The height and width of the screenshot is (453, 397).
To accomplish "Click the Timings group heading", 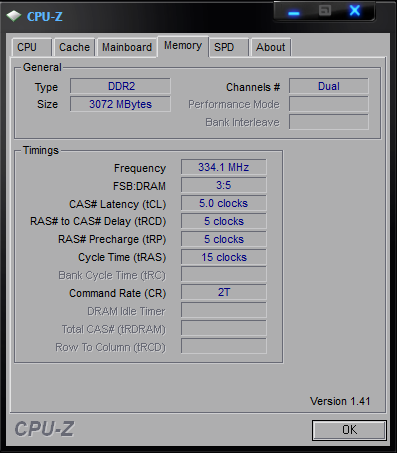I will [41, 150].
